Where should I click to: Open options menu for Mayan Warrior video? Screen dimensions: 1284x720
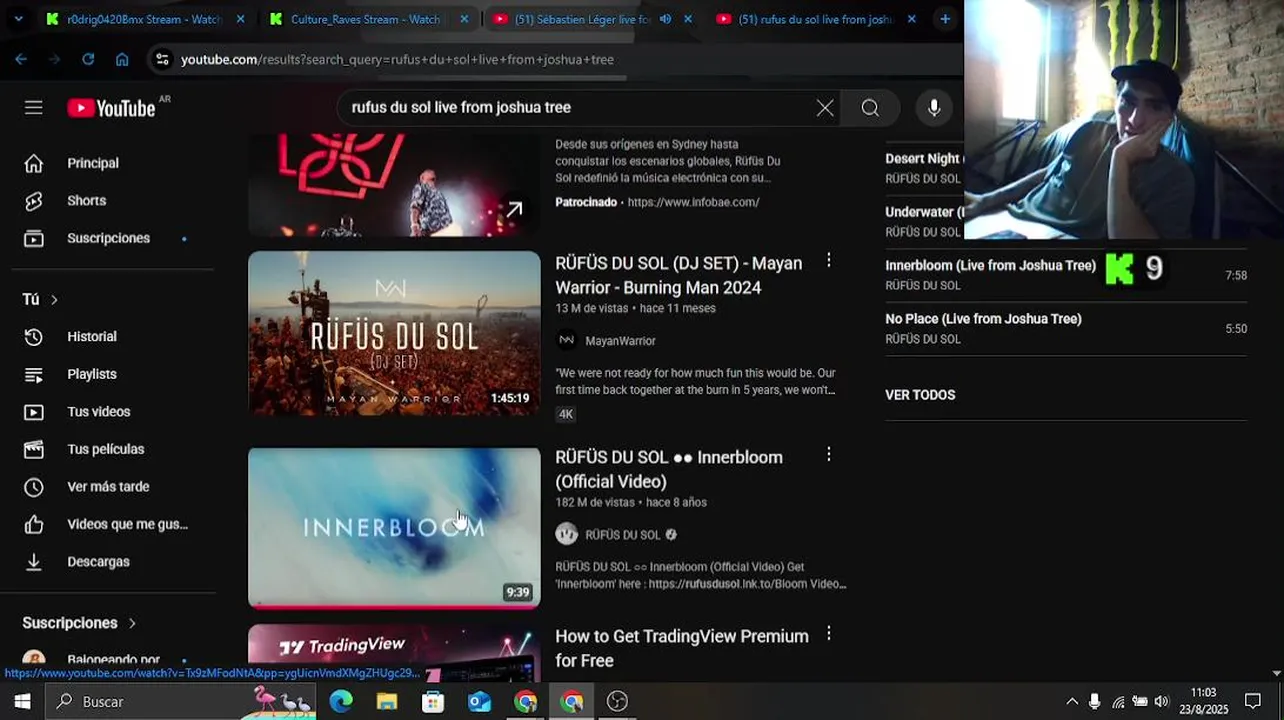coord(828,260)
